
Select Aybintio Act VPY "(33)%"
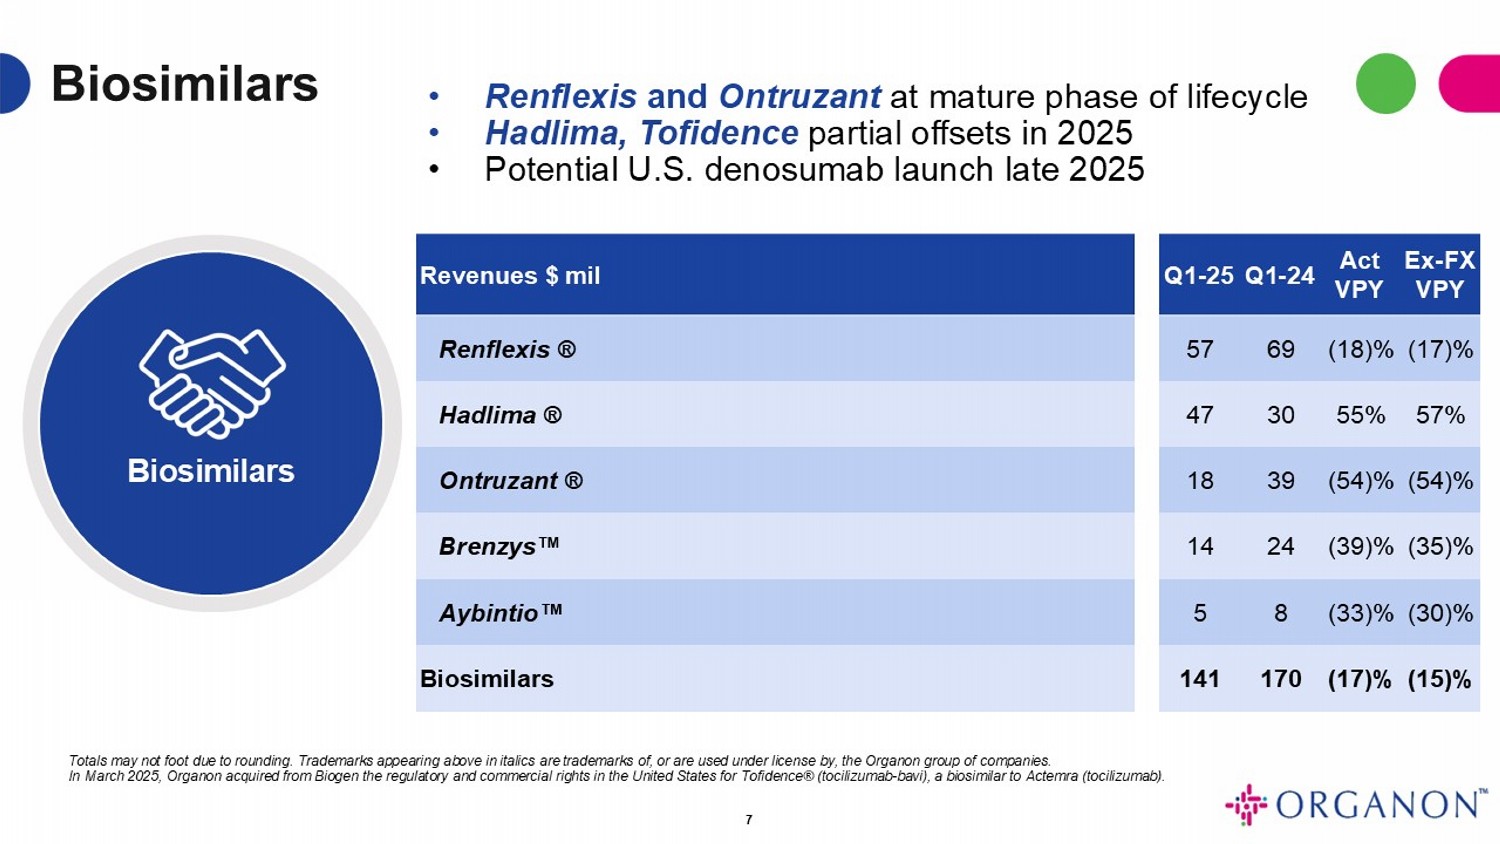coord(1361,613)
